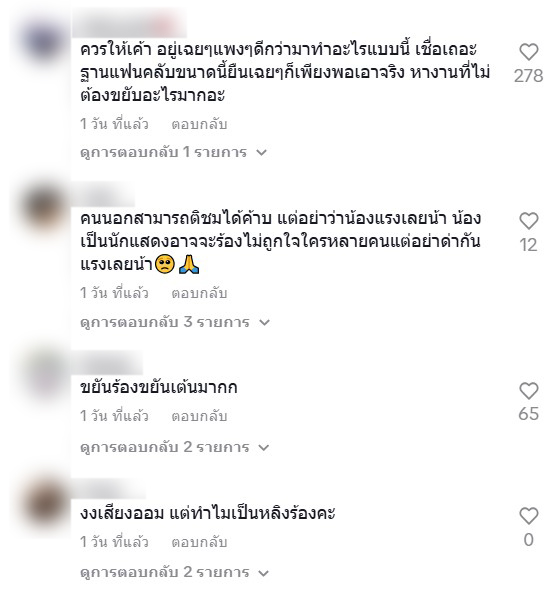The image size is (560, 590).
Task: Open the third commenter's blurred username
Action: 108,363
